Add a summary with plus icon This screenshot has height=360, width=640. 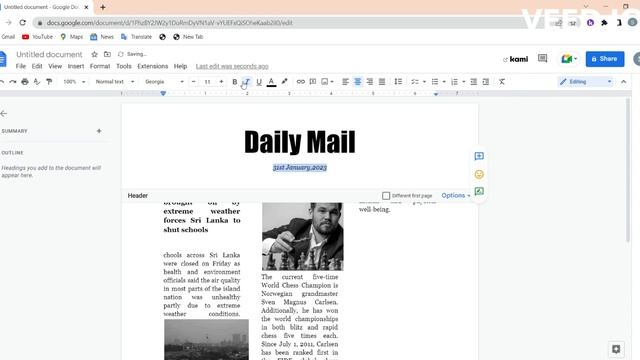point(99,131)
